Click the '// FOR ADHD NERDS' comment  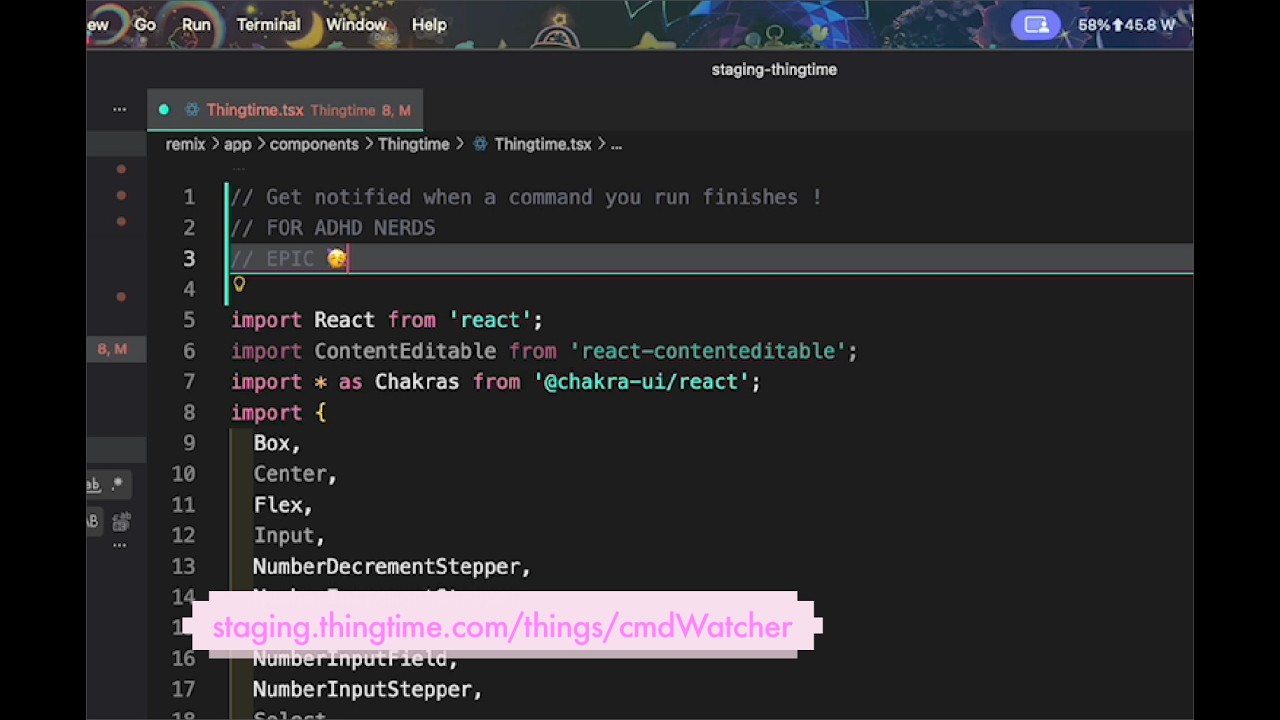(333, 228)
